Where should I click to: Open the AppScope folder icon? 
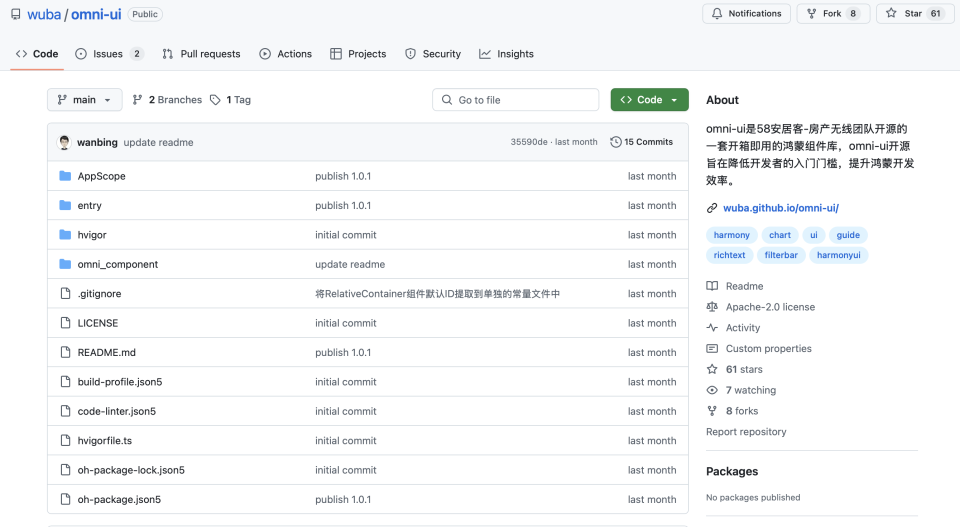[x=65, y=176]
